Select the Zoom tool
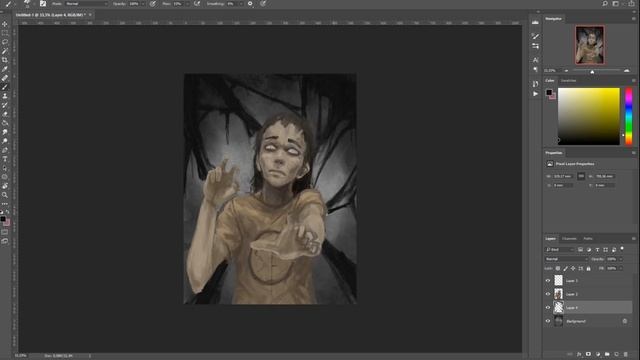 tap(5, 195)
